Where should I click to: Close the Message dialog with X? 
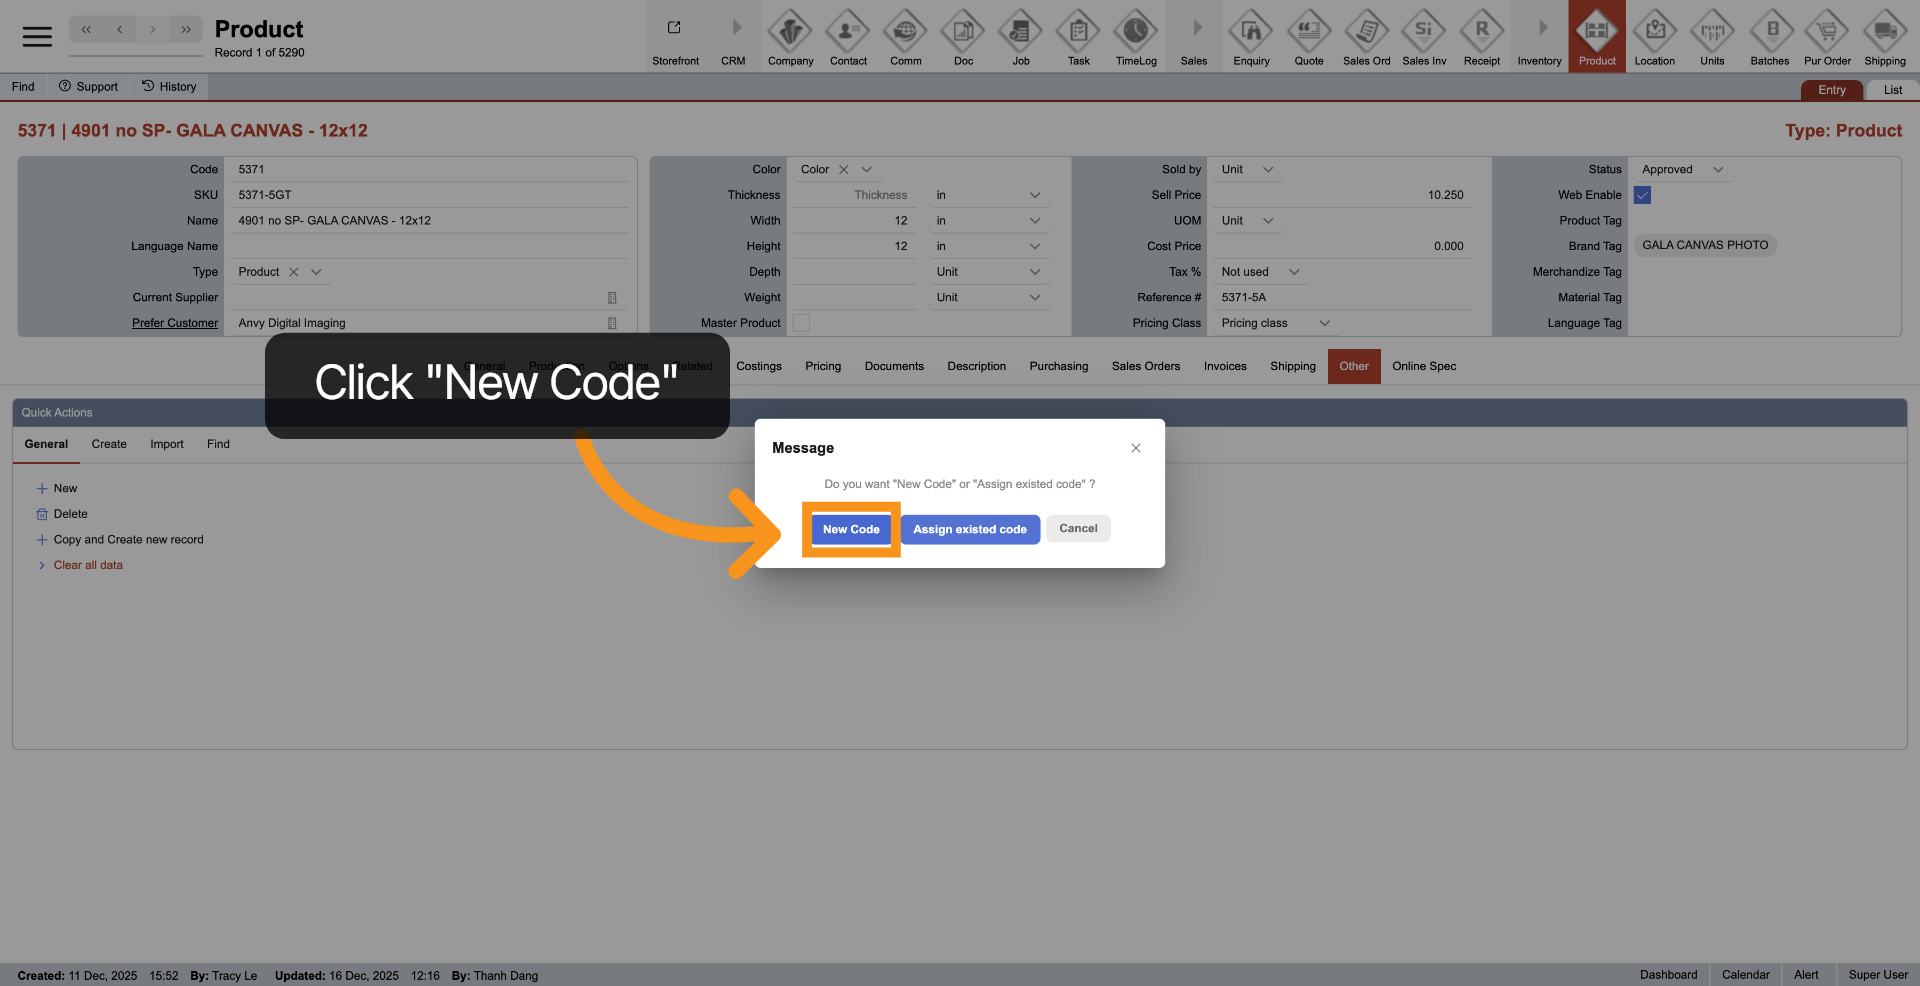pyautogui.click(x=1135, y=448)
